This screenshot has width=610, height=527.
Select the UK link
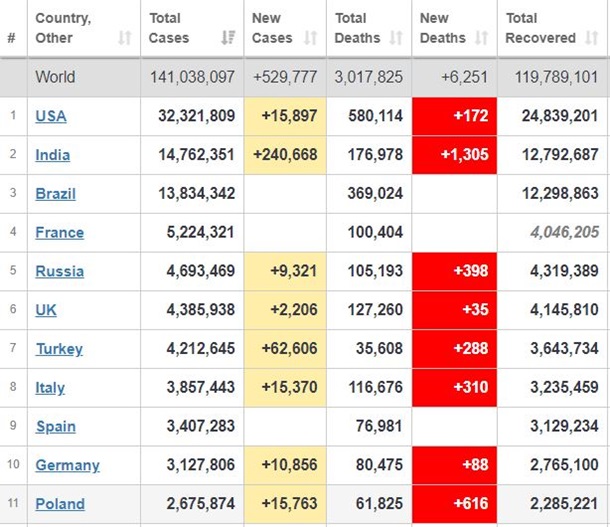click(x=46, y=310)
